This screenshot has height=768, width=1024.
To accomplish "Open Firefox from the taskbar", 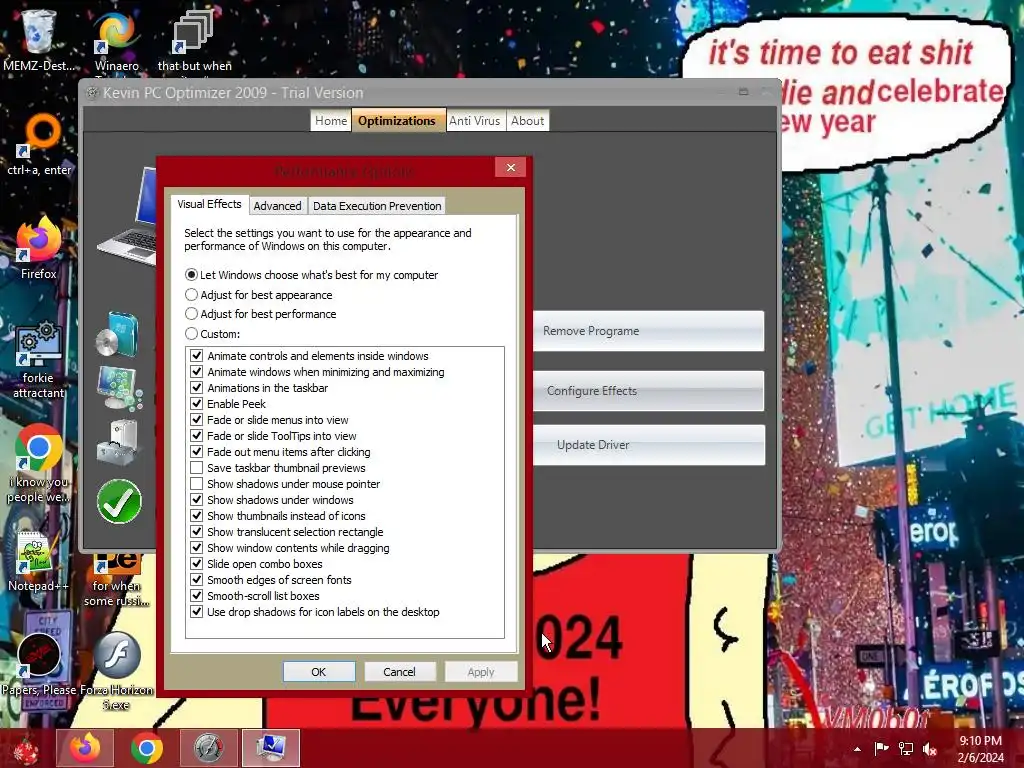I will (x=85, y=748).
